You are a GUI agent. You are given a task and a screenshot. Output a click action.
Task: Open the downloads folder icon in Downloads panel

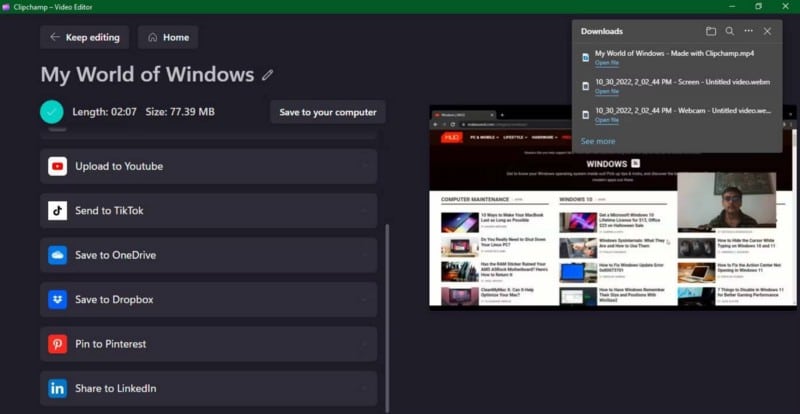[x=711, y=31]
